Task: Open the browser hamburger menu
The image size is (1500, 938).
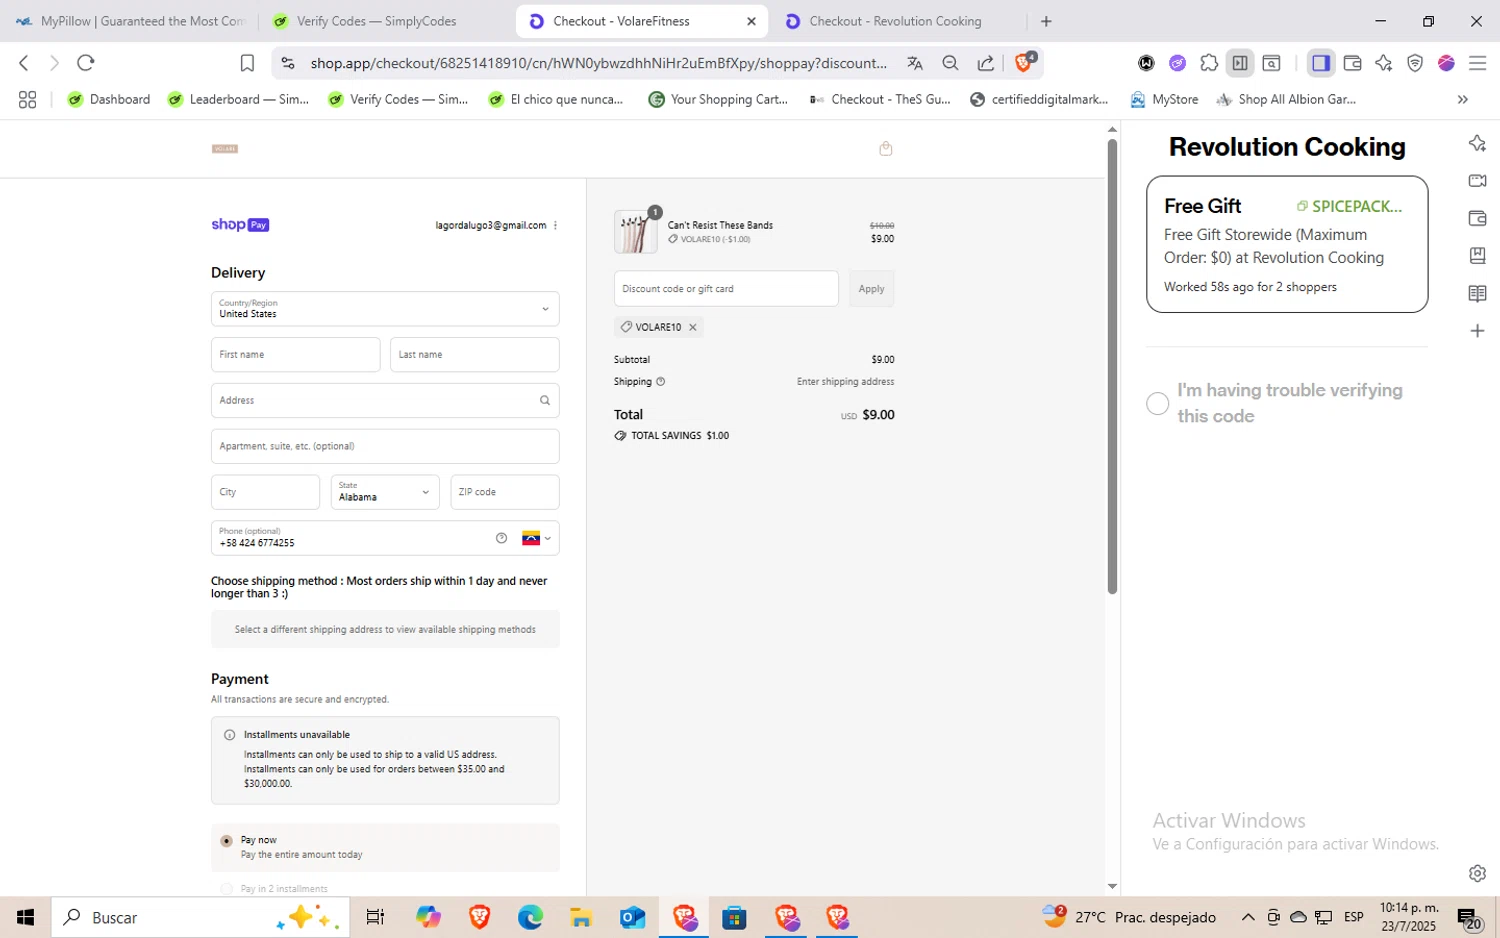Action: click(x=1477, y=63)
